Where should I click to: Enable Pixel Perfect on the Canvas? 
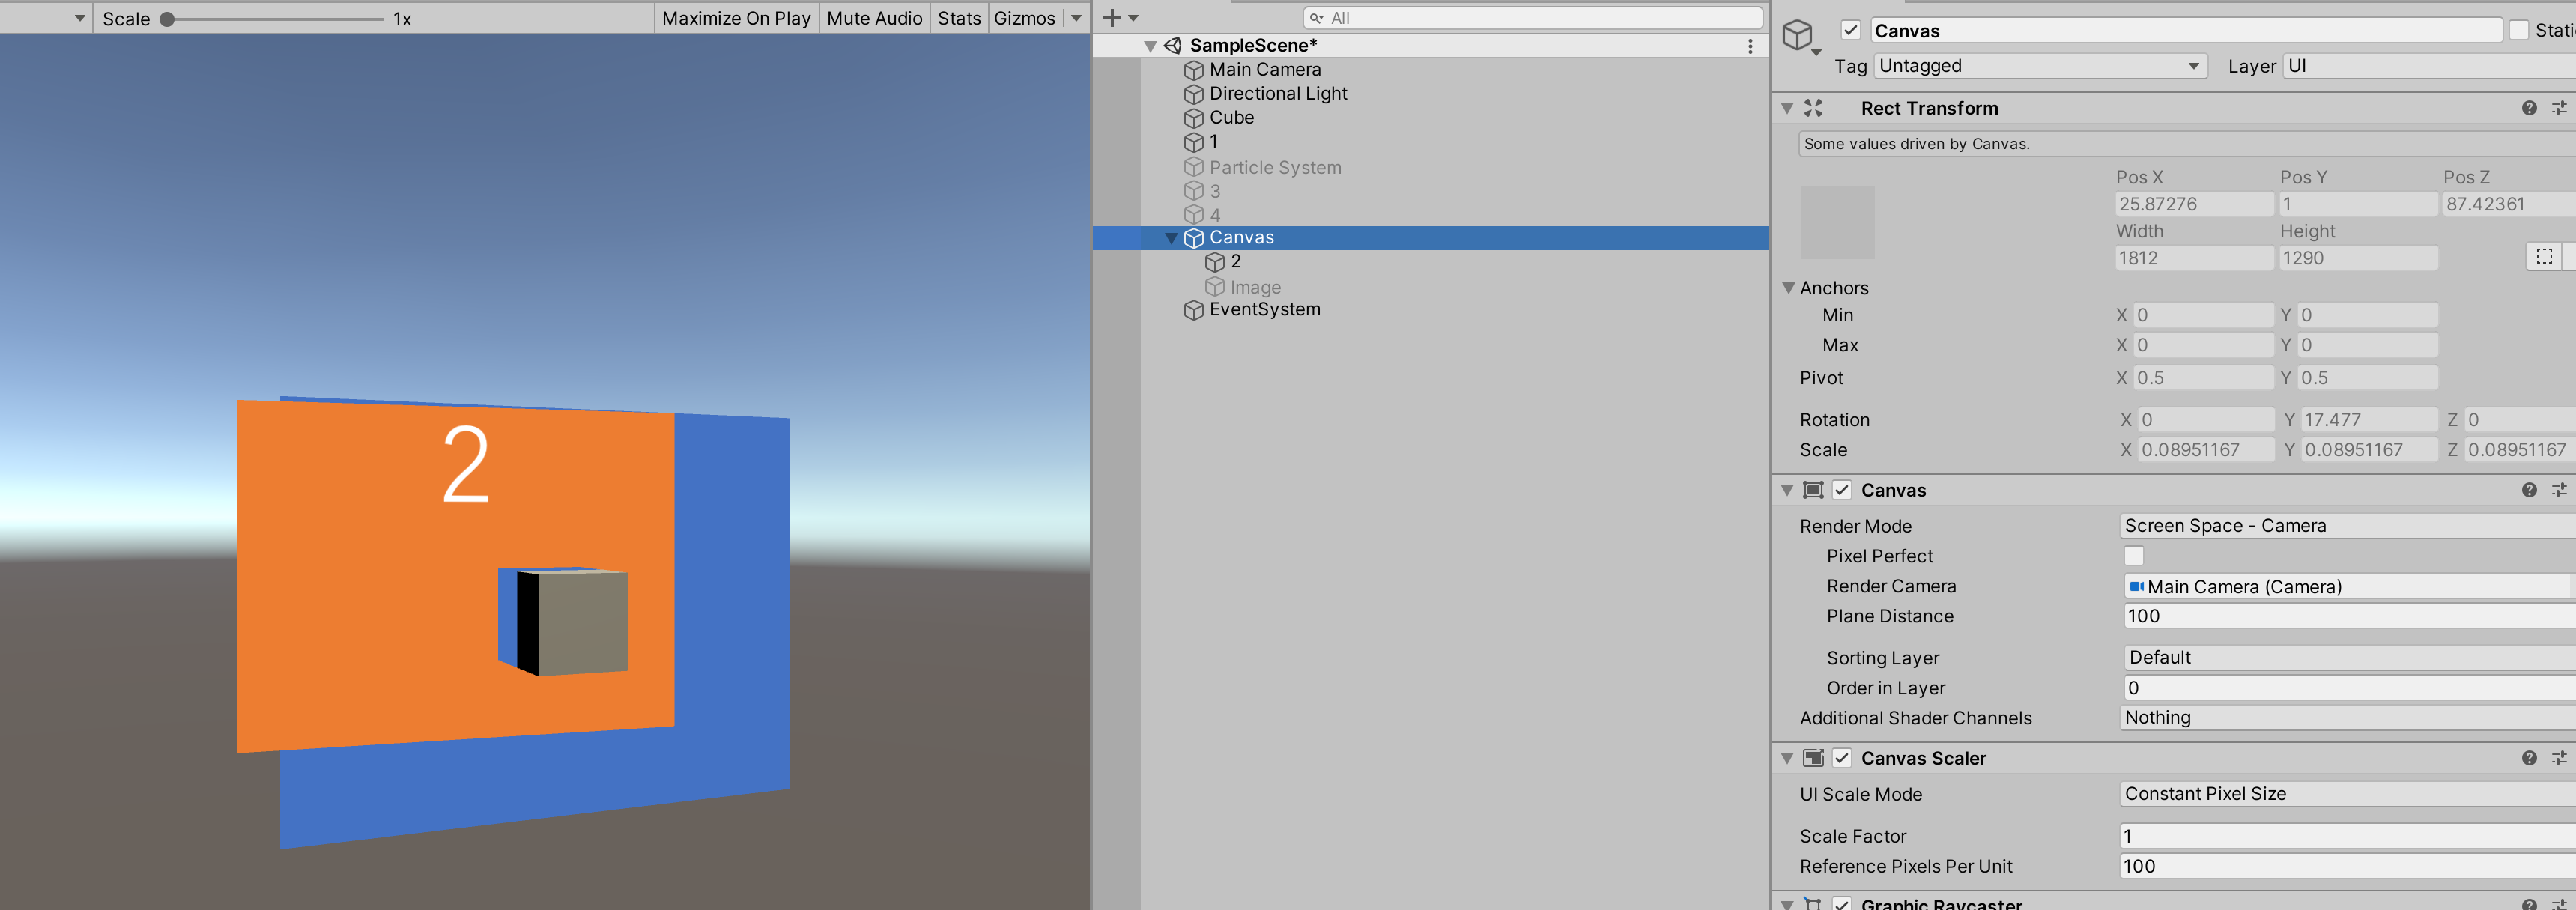tap(2134, 556)
